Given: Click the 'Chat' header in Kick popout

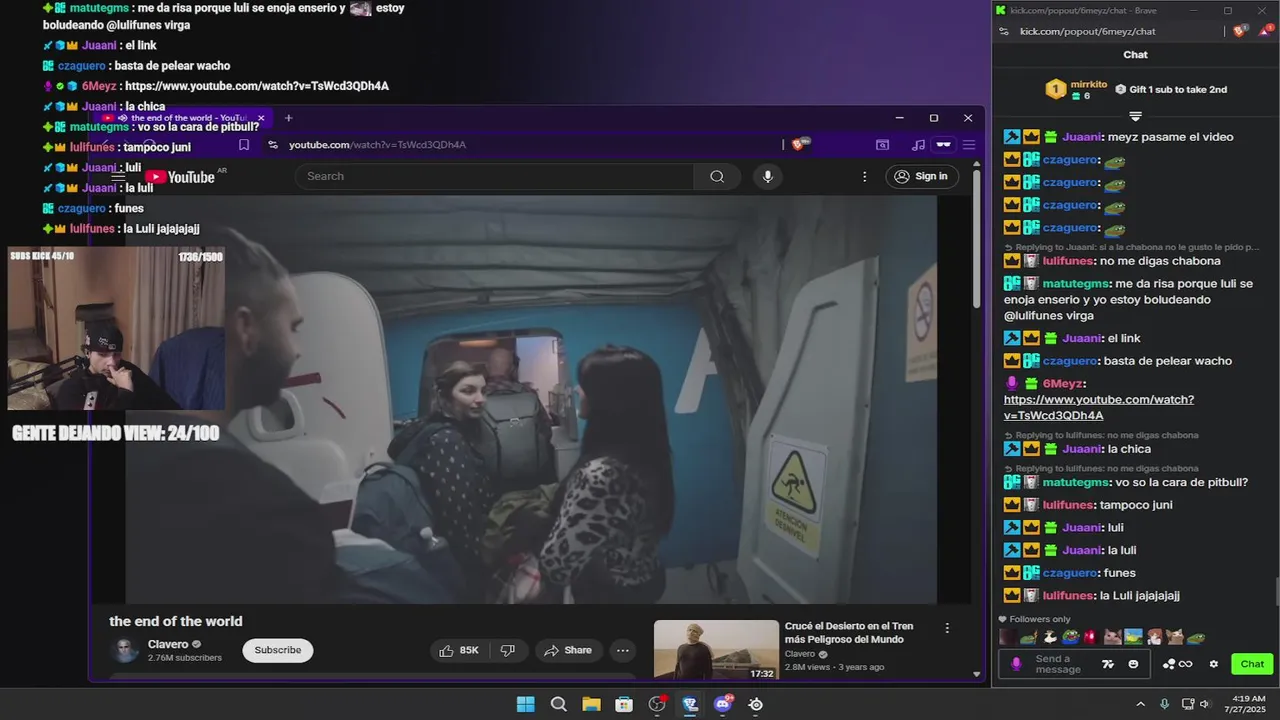Looking at the screenshot, I should coord(1135,55).
